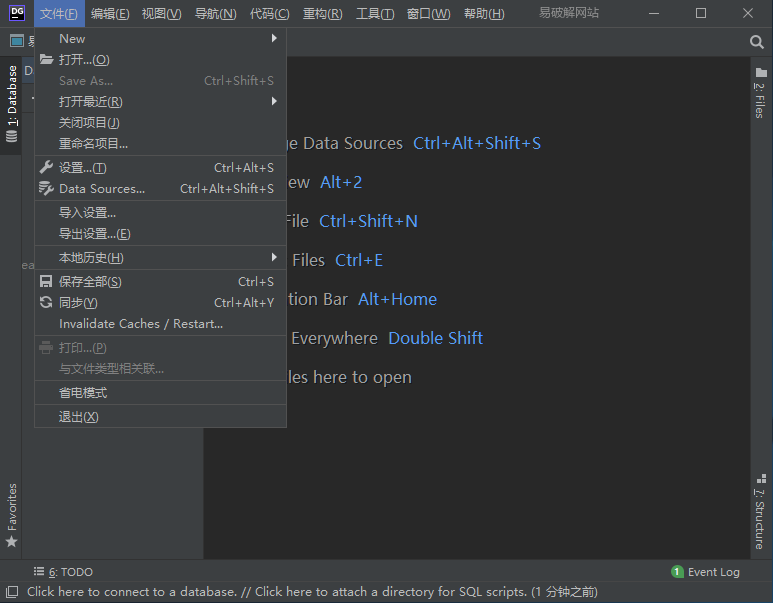The height and width of the screenshot is (603, 773).
Task: Click the Structure icon on right sidebar
Action: point(761,479)
